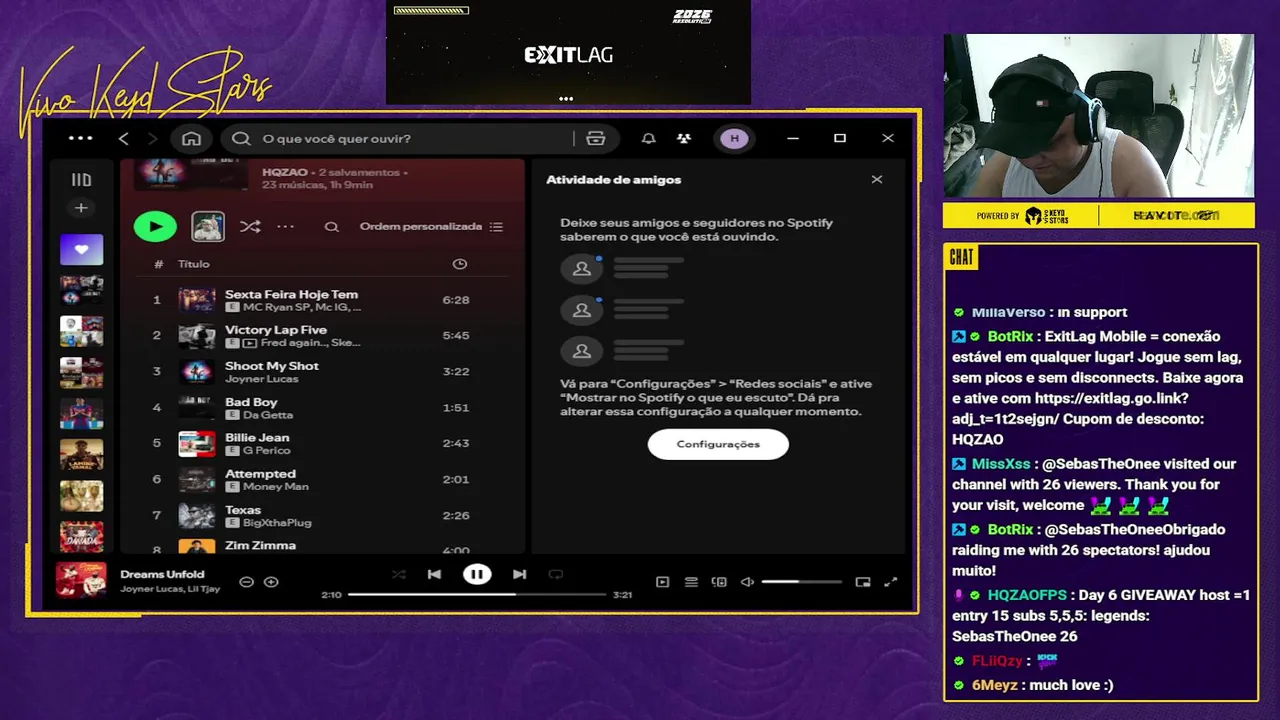Open artist link 'Money Man'
This screenshot has height=720, width=1280.
pos(275,487)
